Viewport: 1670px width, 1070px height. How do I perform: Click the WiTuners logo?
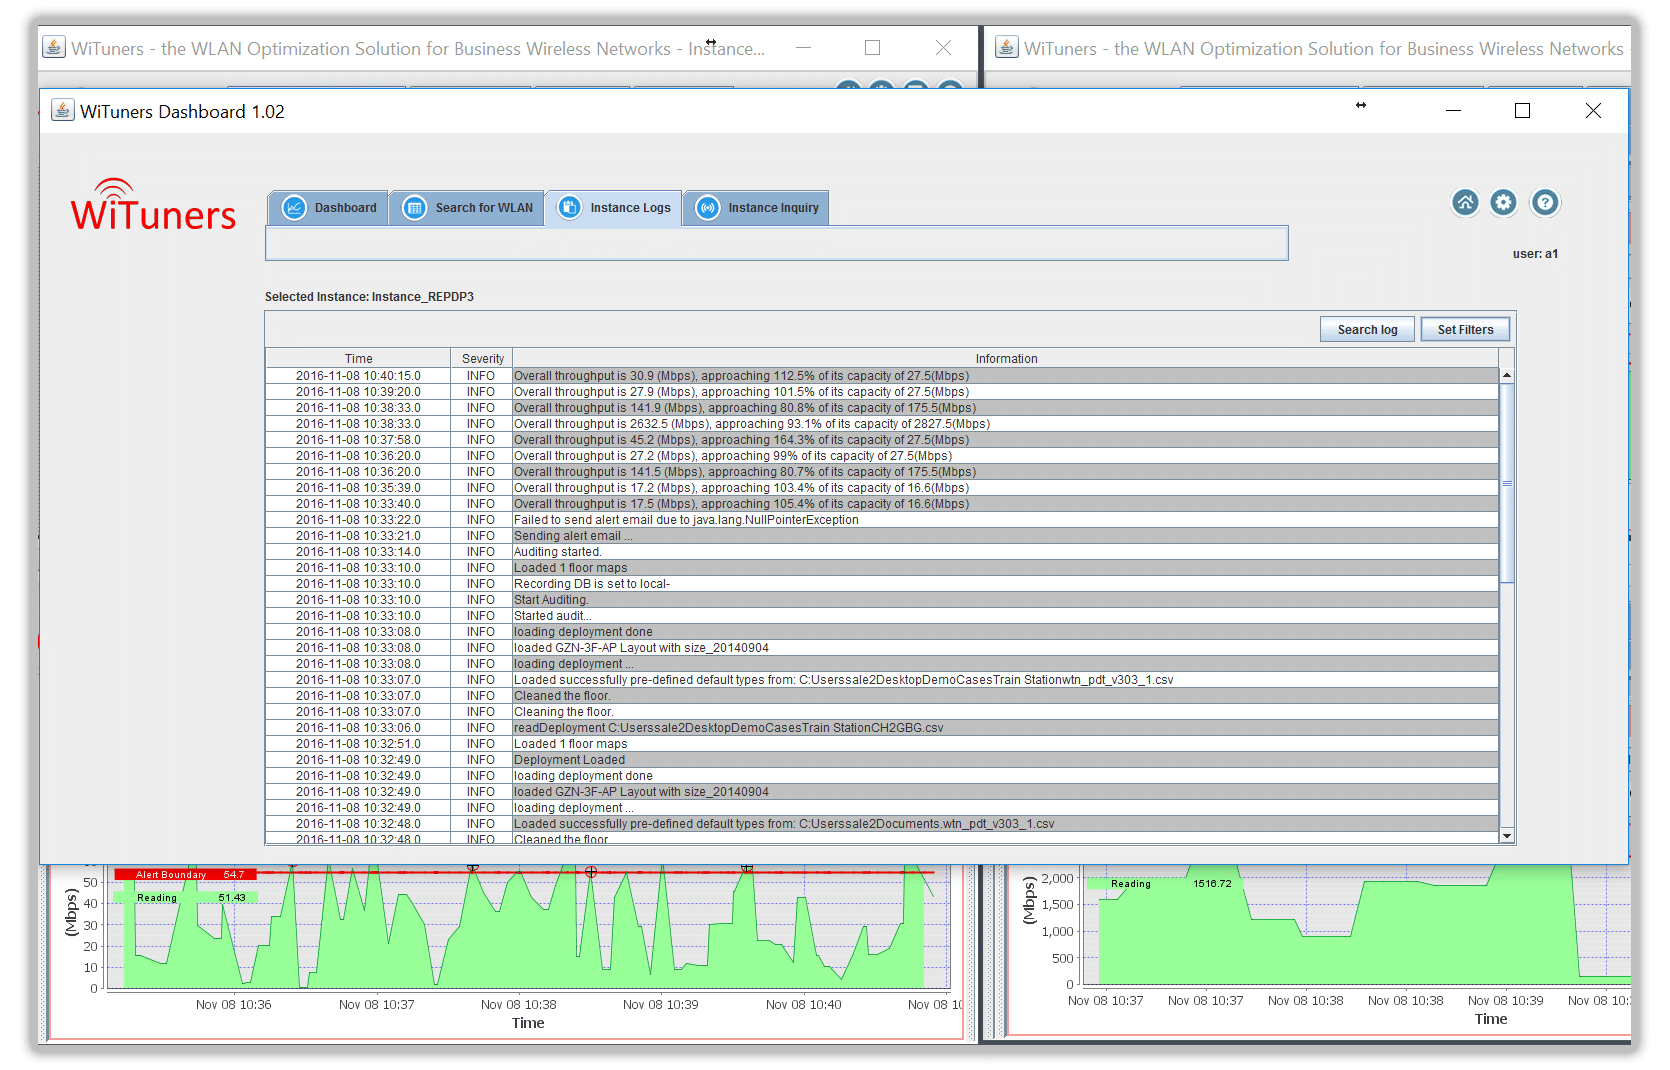(x=153, y=205)
